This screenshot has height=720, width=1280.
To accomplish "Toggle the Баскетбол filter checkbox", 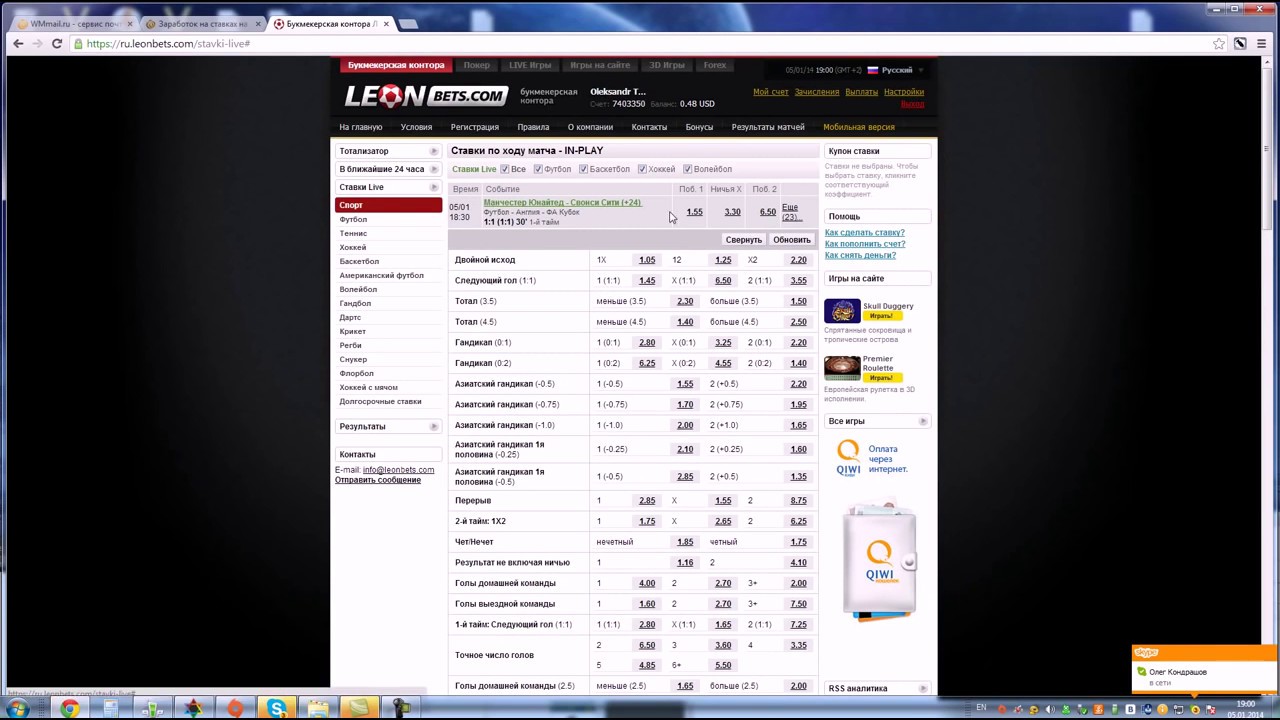I will [583, 169].
